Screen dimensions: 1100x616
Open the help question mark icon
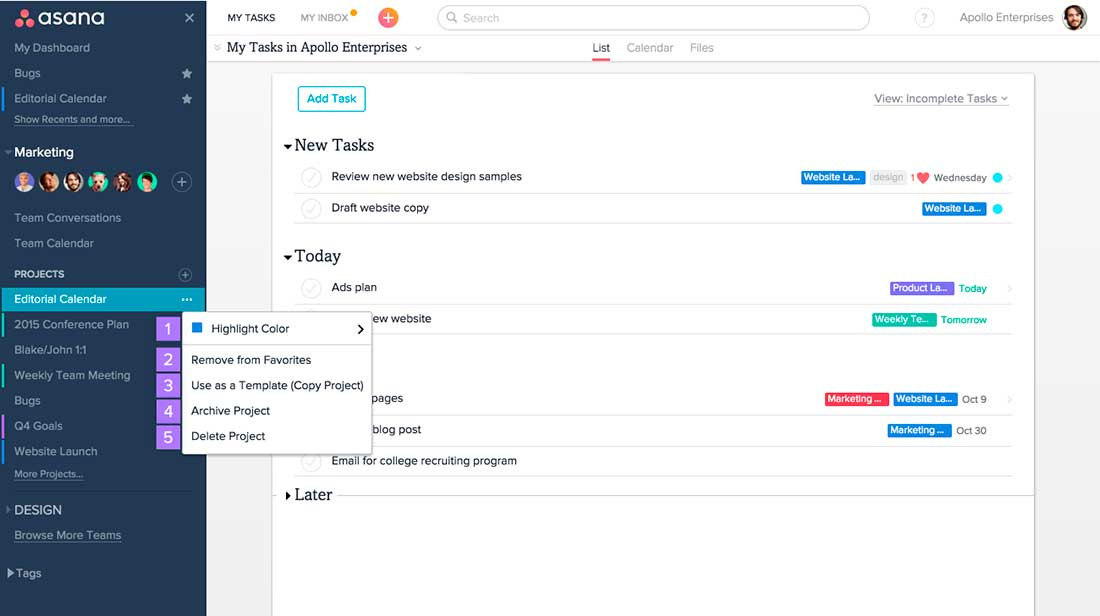pyautogui.click(x=925, y=18)
